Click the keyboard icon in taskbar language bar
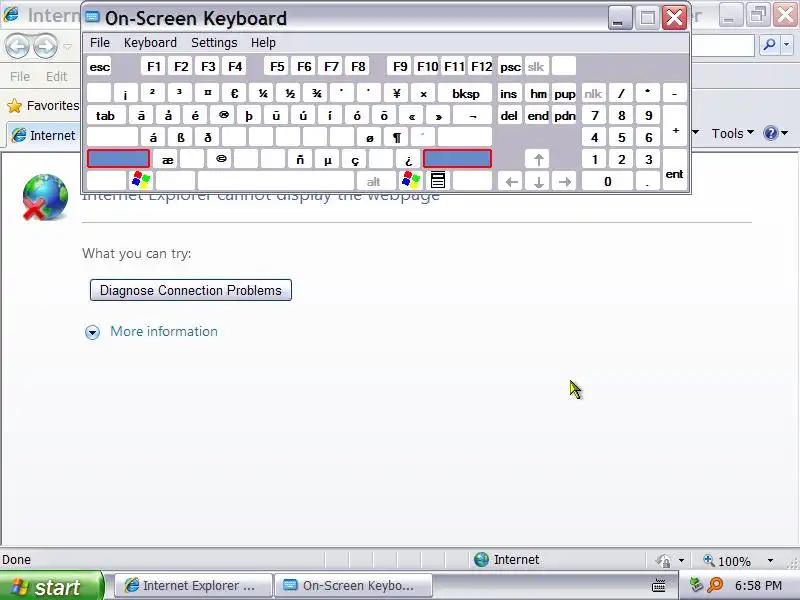This screenshot has width=800, height=600. (659, 585)
